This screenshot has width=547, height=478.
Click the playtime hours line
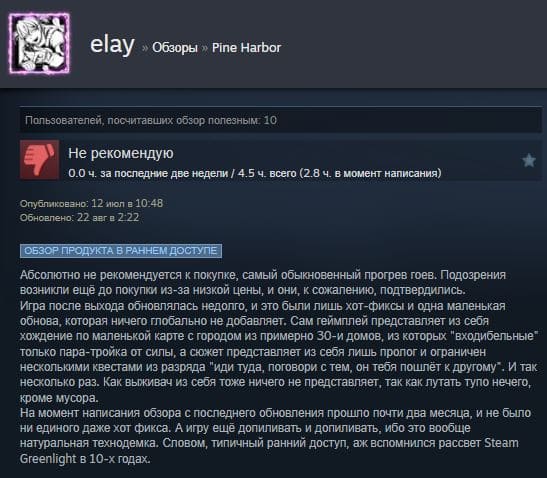(255, 173)
